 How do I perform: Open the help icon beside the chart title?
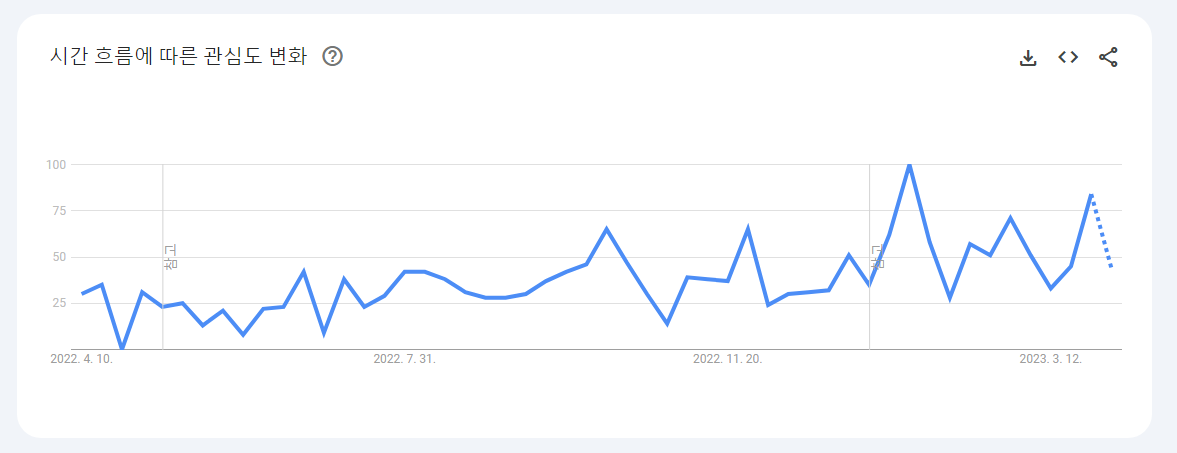tap(333, 56)
